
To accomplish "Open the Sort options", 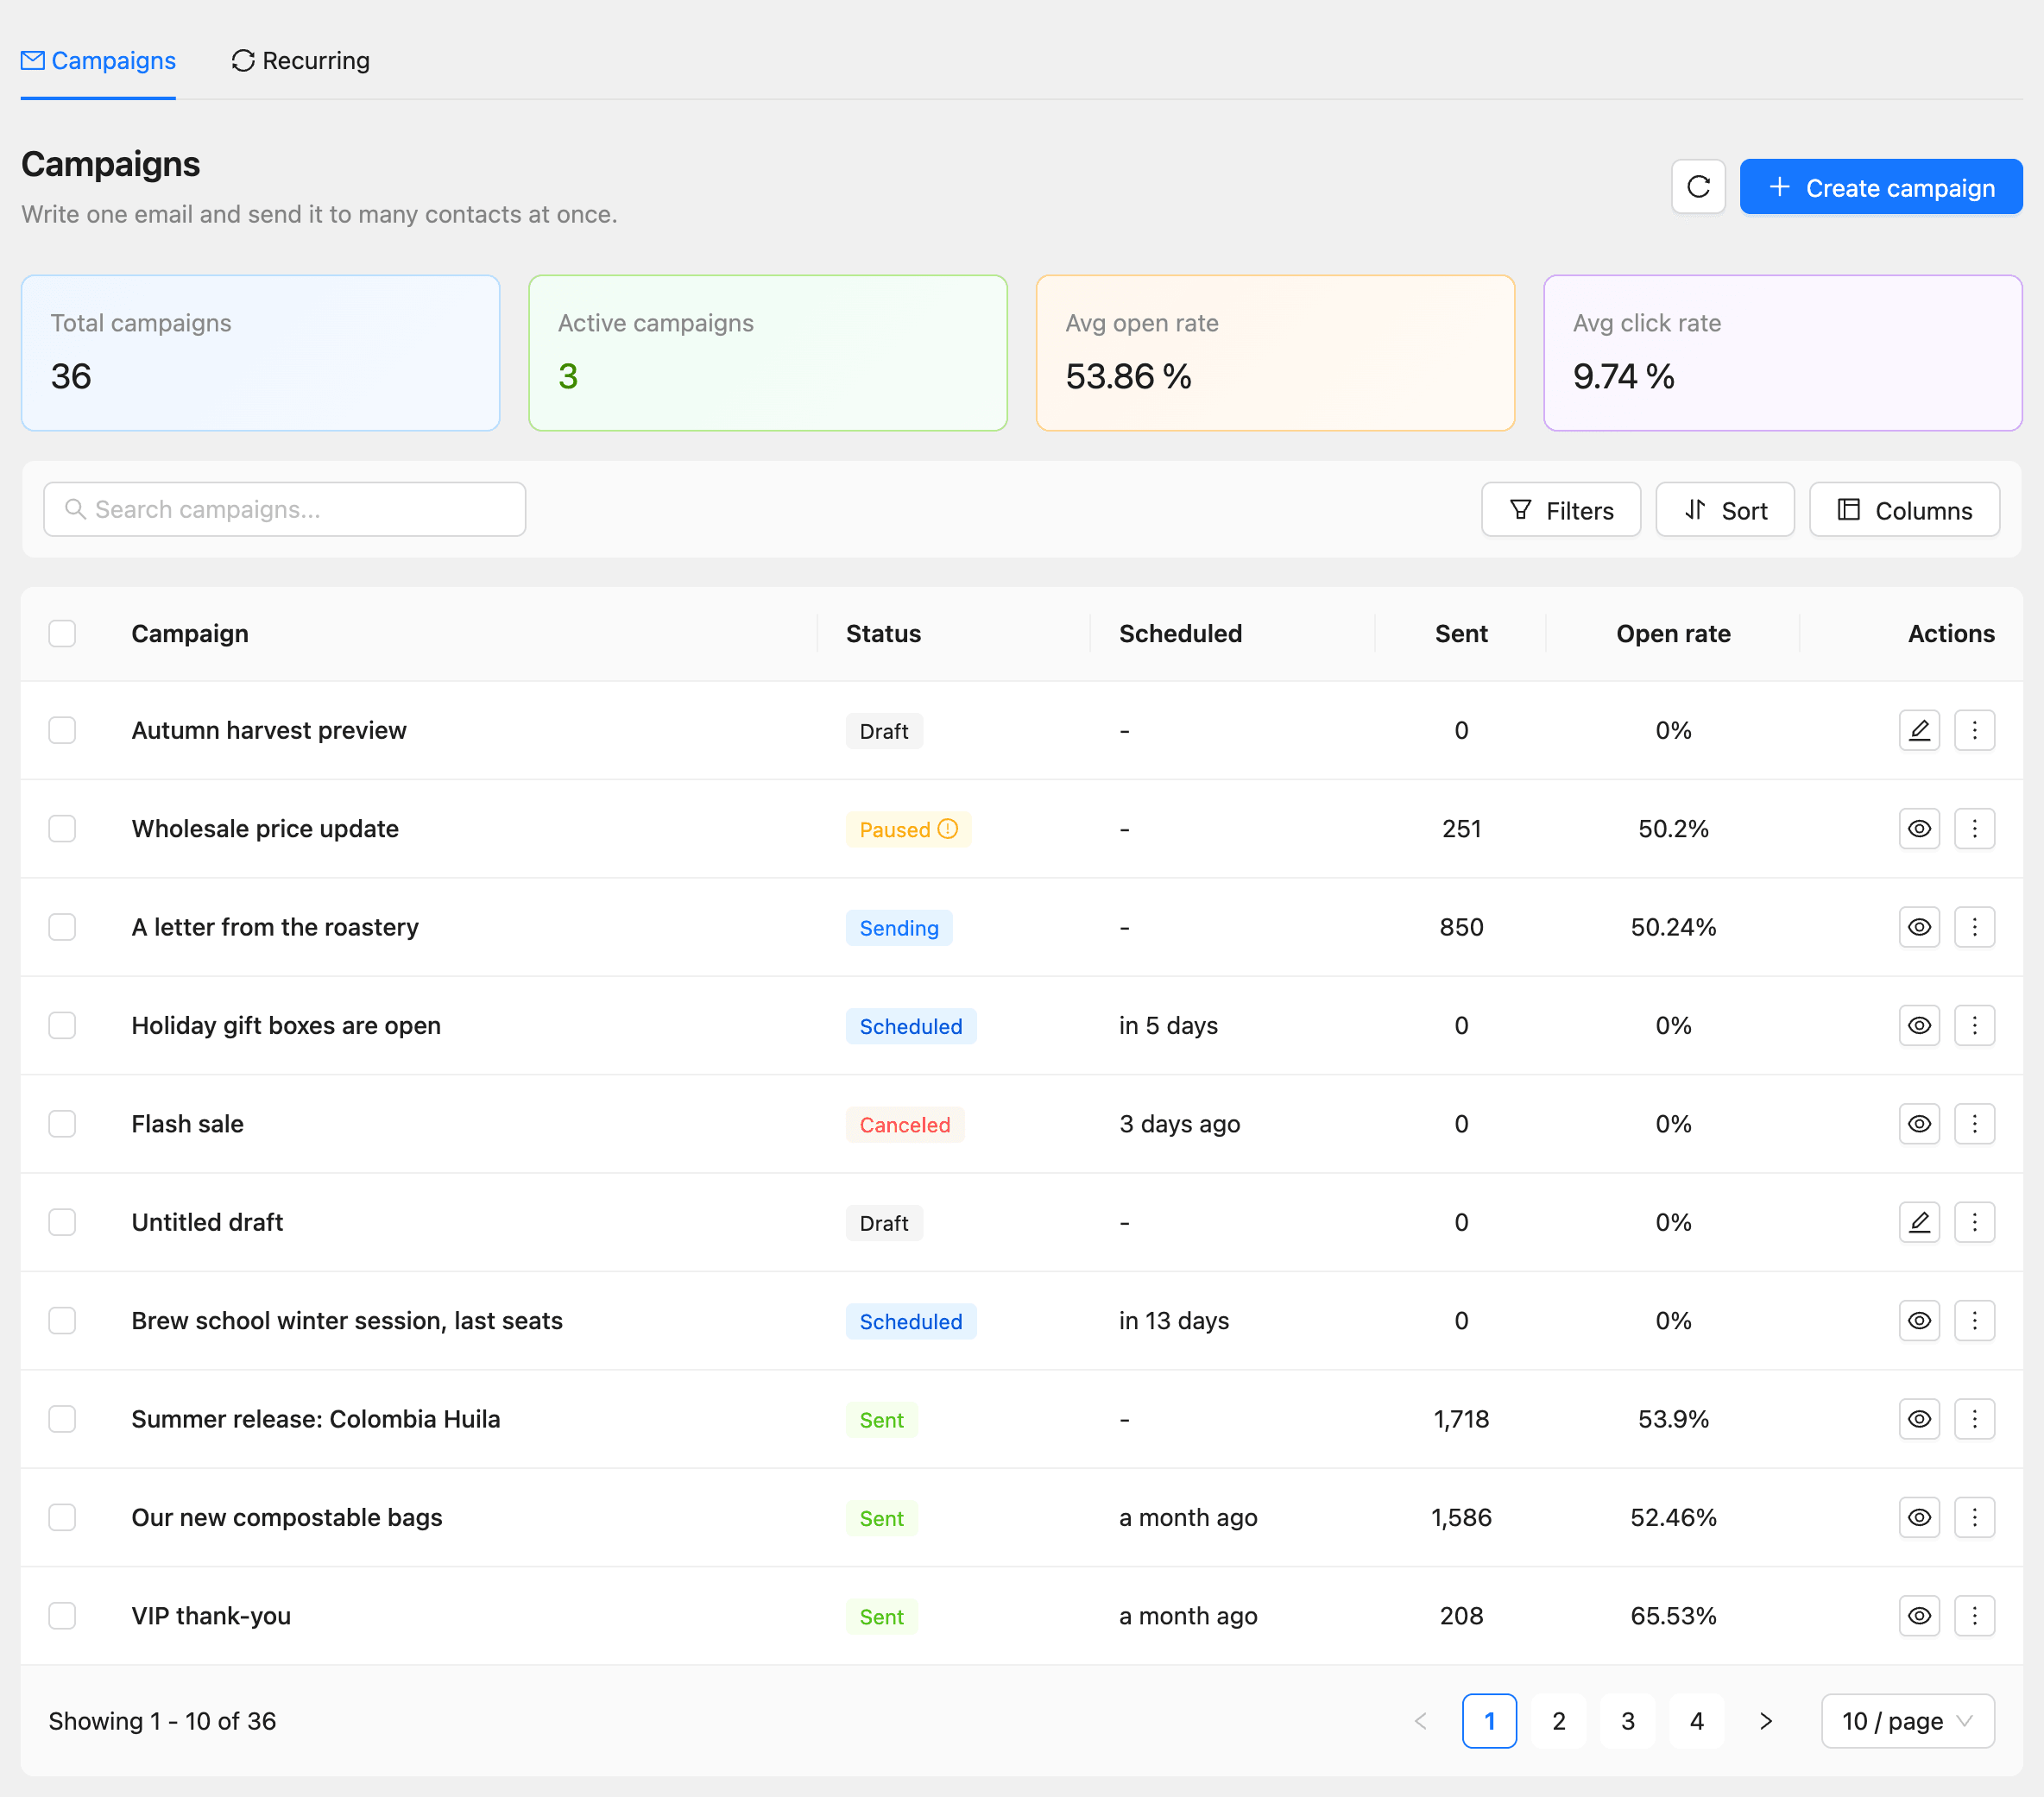I will pos(1724,510).
